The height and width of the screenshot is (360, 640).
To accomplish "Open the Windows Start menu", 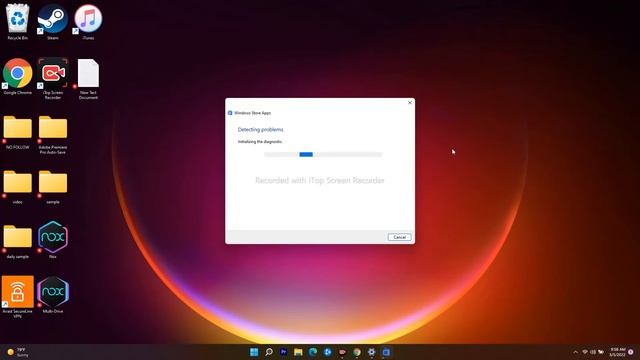I will click(x=254, y=352).
